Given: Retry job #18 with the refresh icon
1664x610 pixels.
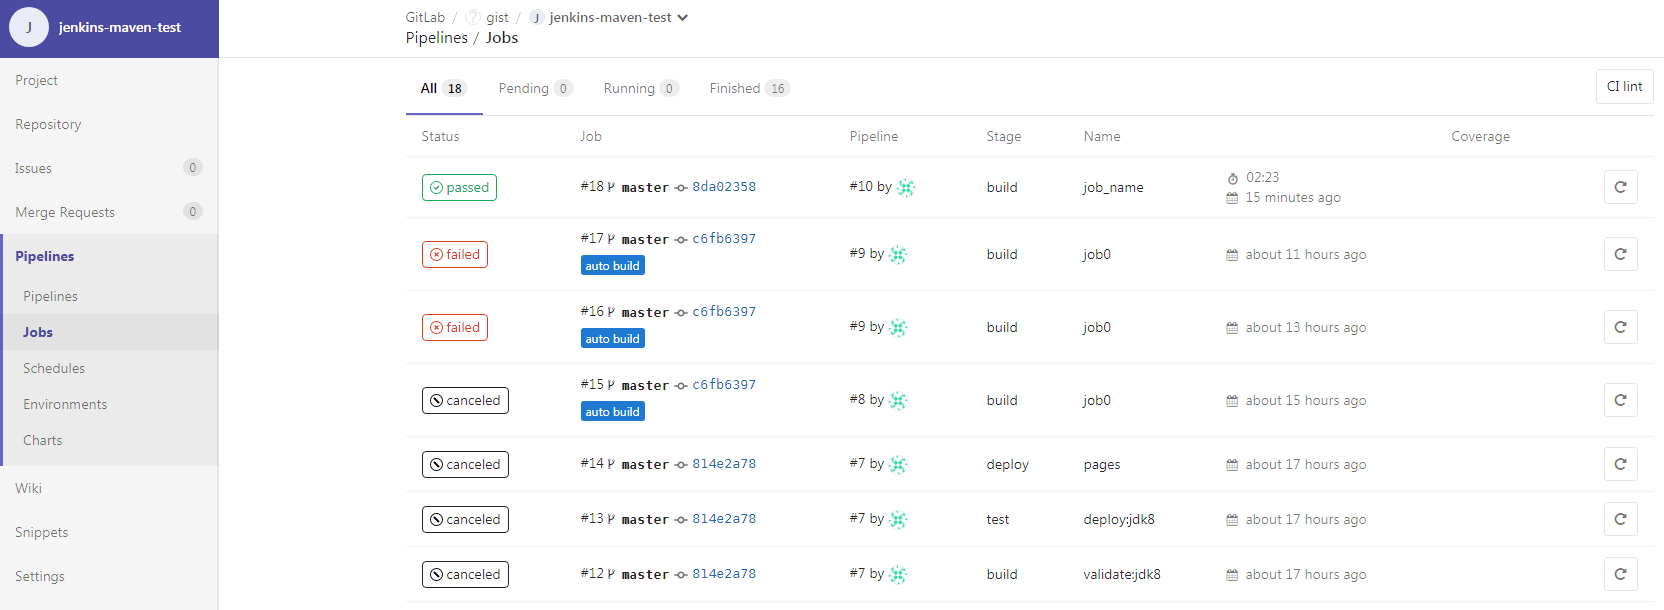Looking at the screenshot, I should click(x=1620, y=187).
